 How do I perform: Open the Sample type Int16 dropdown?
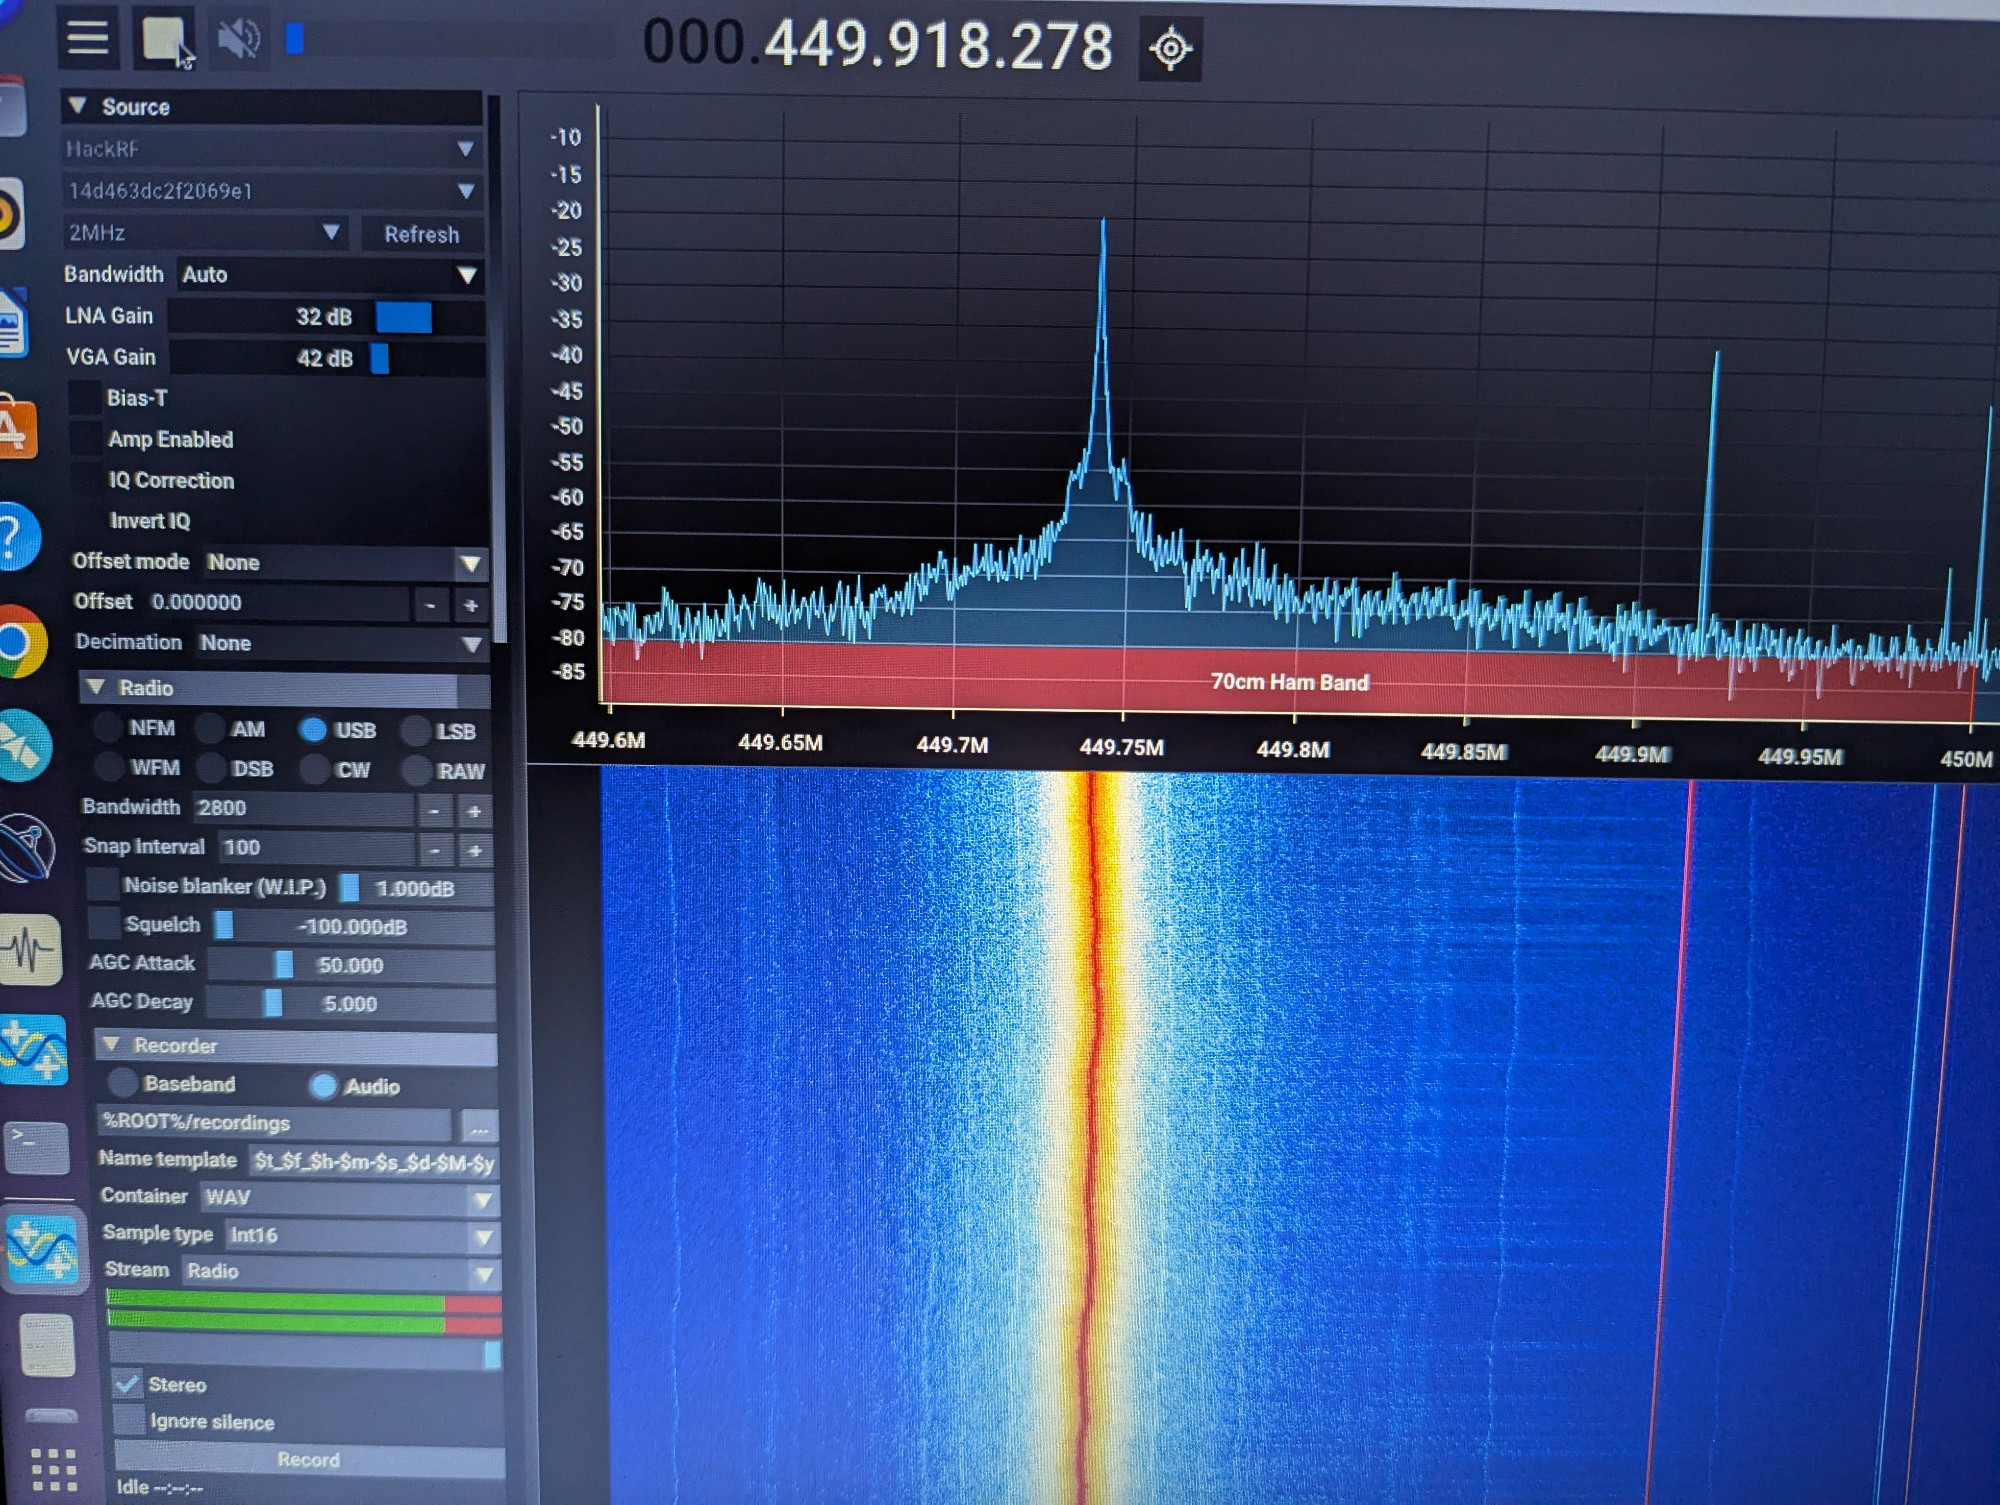point(361,1236)
